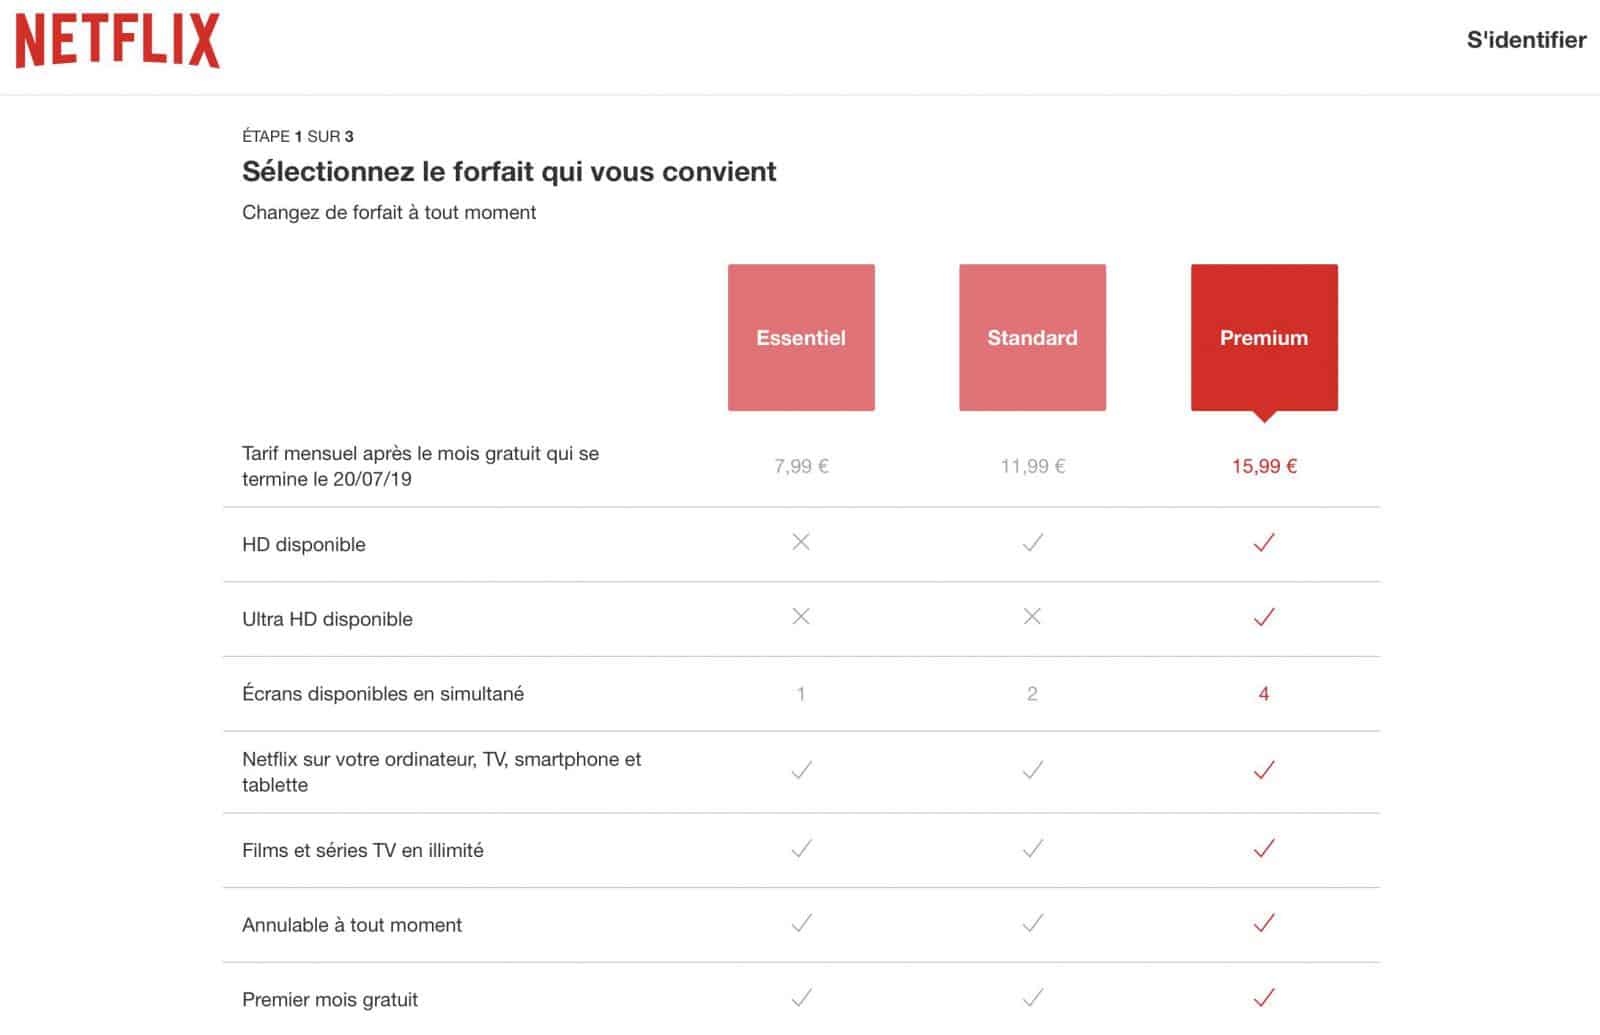Click the Essentiel checkmark for Premier mois gratuit

click(800, 996)
